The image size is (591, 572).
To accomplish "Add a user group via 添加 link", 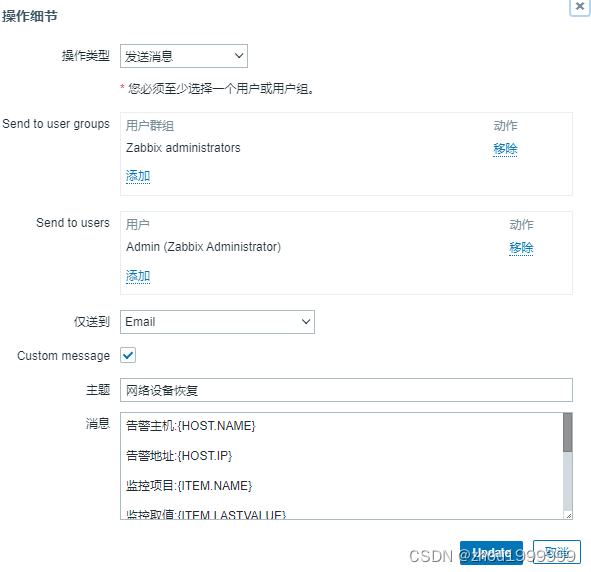I will pos(138,176).
